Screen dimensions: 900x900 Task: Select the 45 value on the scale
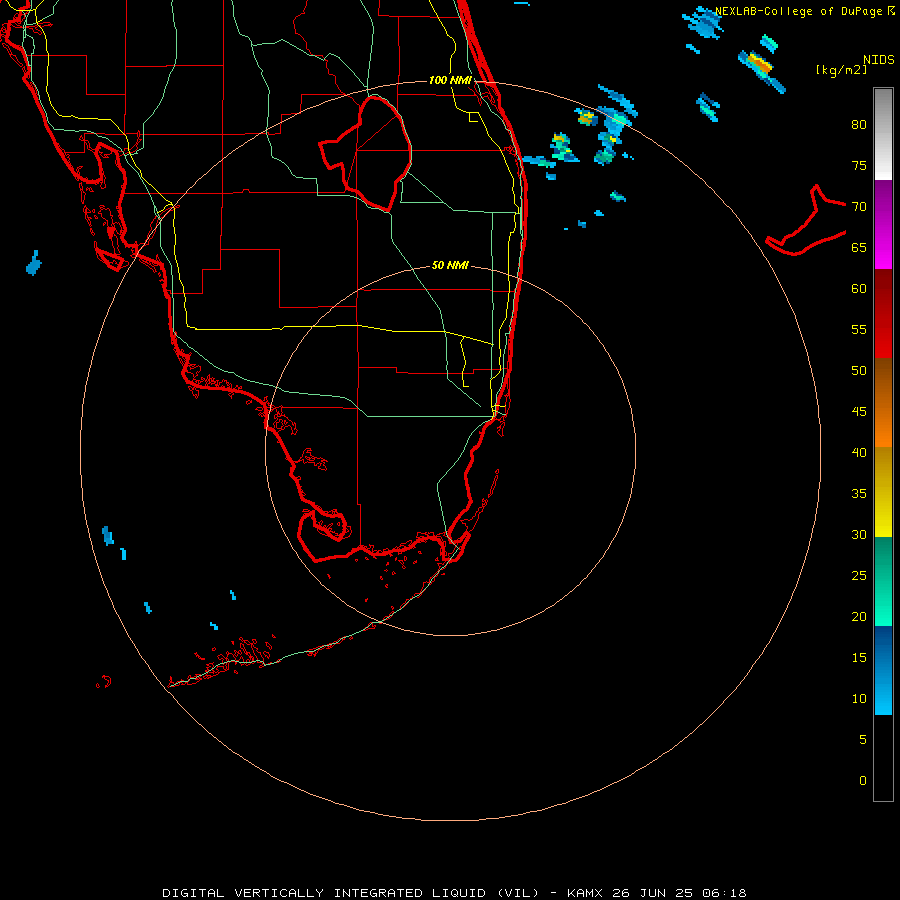tap(859, 412)
